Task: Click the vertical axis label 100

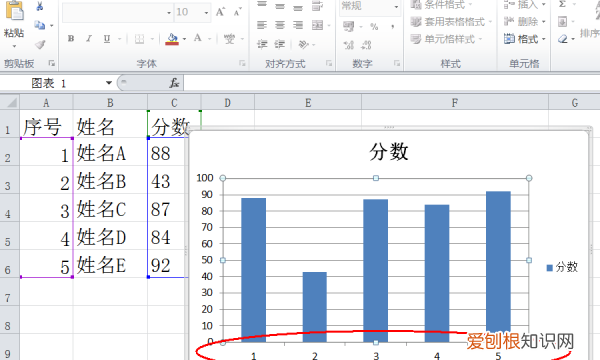Action: pyautogui.click(x=205, y=178)
